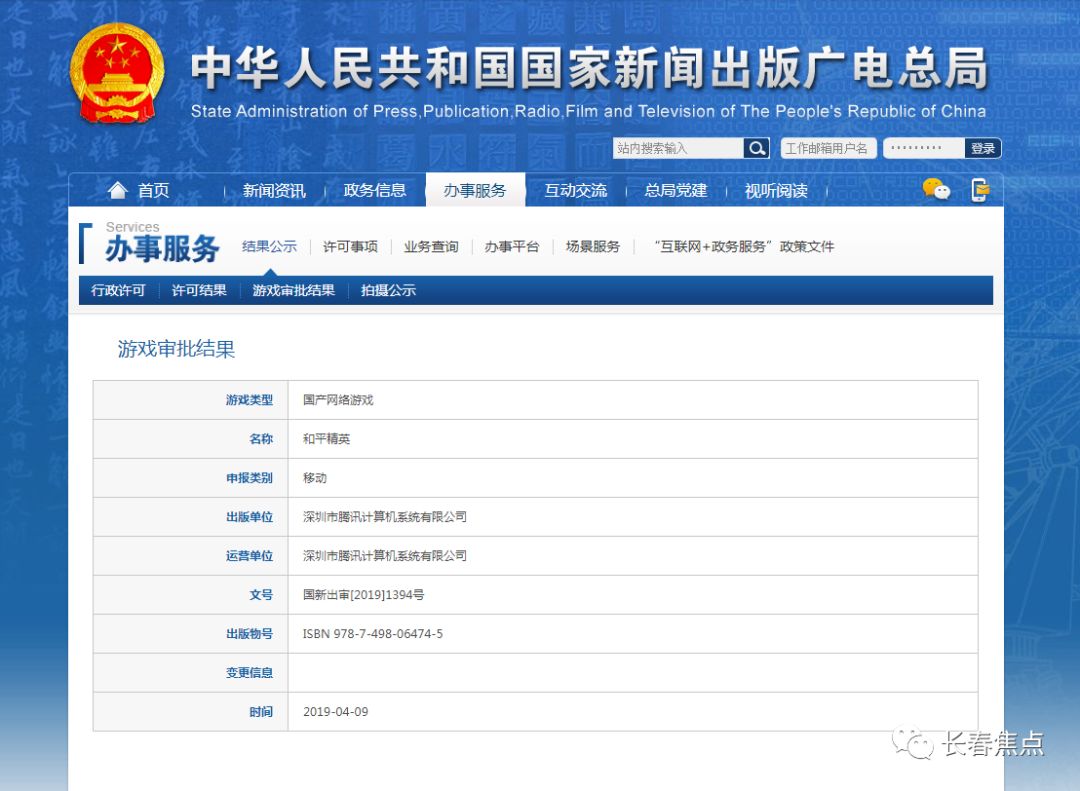1080x791 pixels.
Task: Open “互联网+政务服务”政策文件 link
Action: tap(743, 246)
